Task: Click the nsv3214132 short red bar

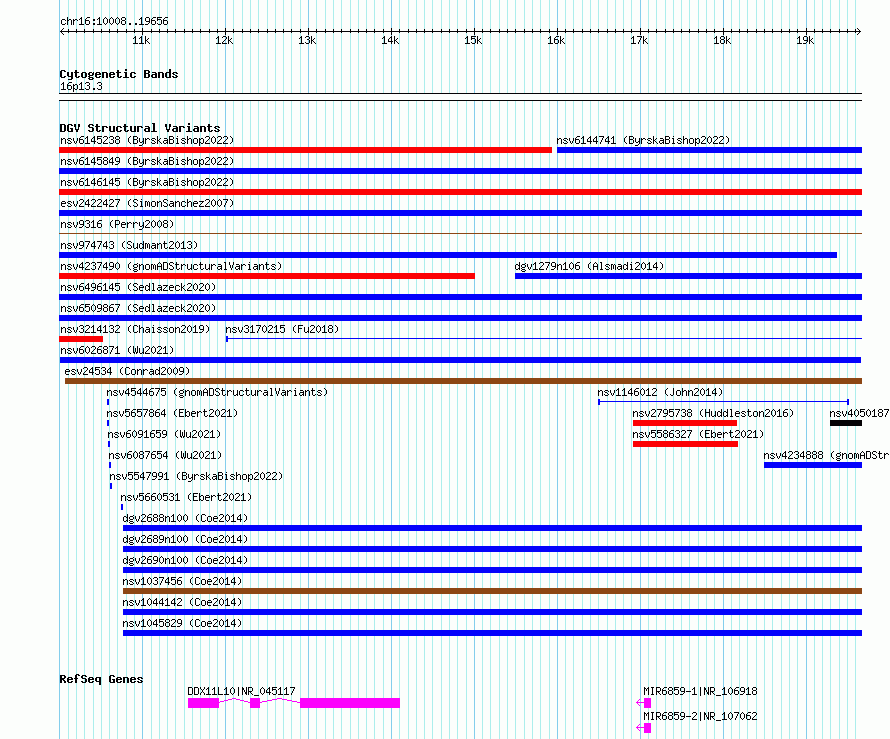Action: 81,339
